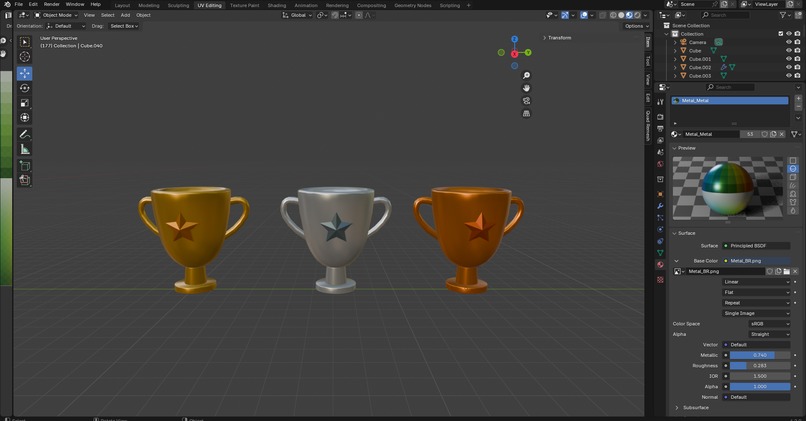Select the Select Box tool in toolbar

point(25,42)
